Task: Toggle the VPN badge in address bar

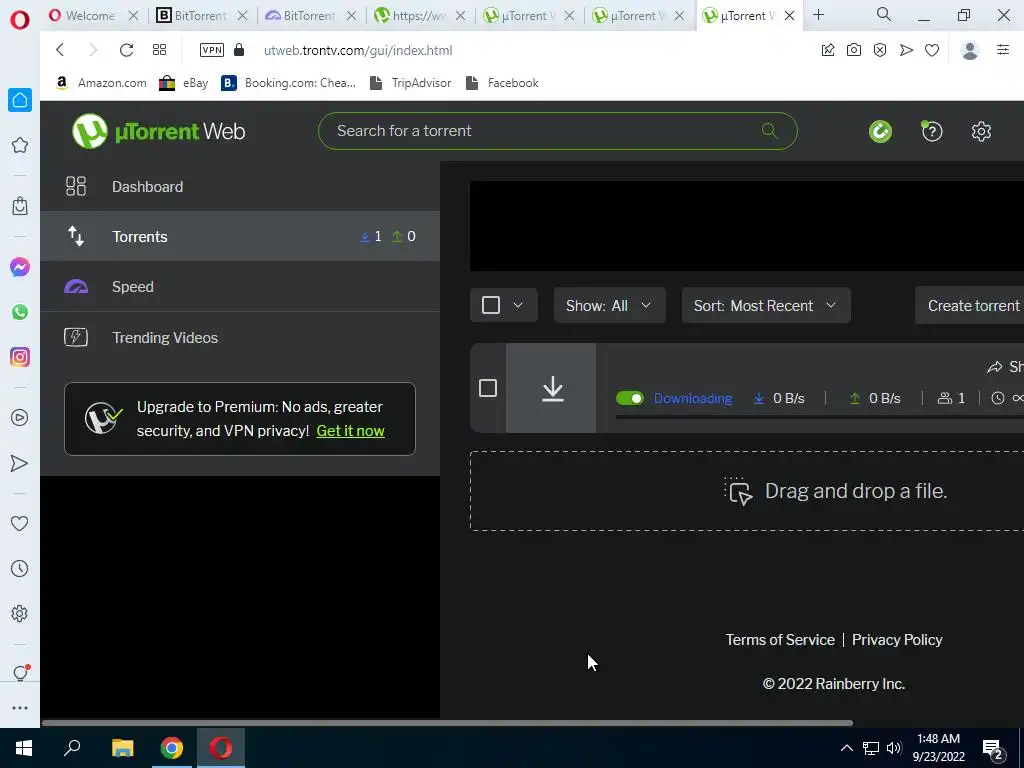Action: [212, 50]
